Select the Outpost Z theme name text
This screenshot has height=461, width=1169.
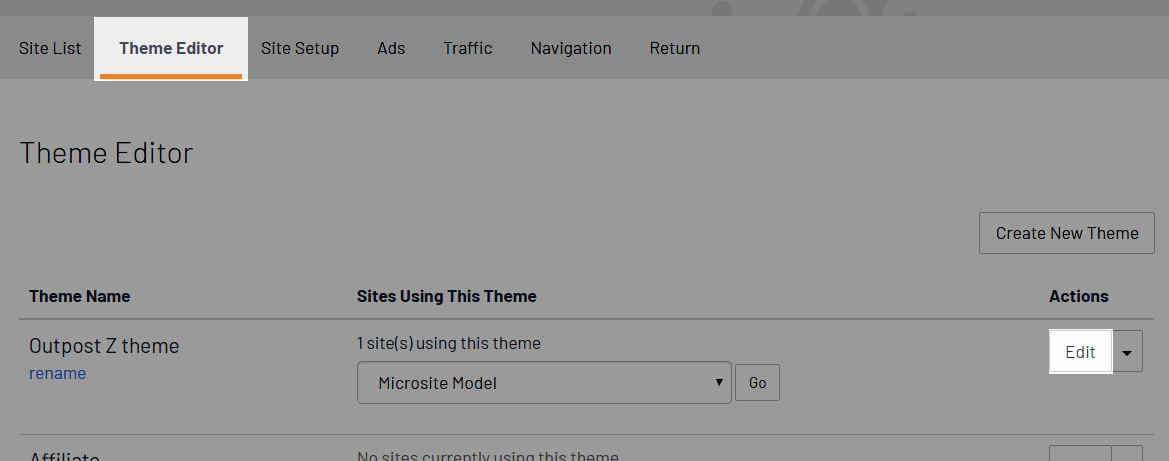tap(104, 346)
